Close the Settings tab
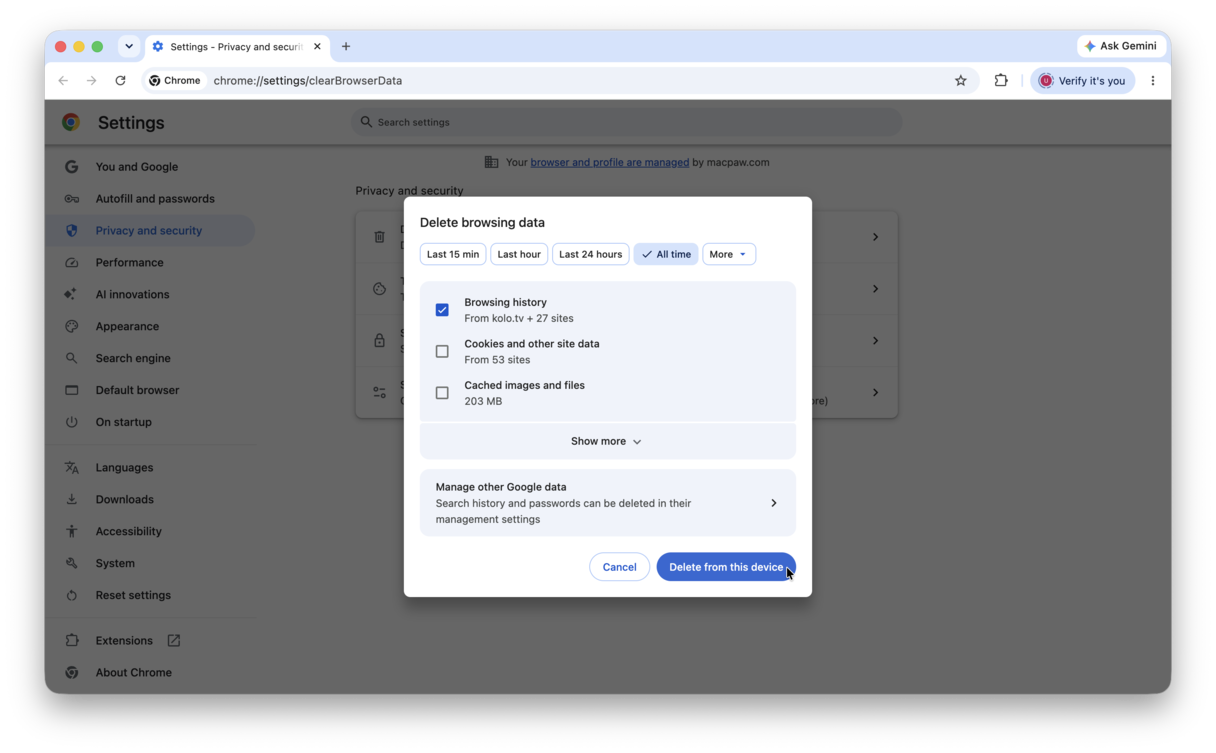 click(317, 47)
